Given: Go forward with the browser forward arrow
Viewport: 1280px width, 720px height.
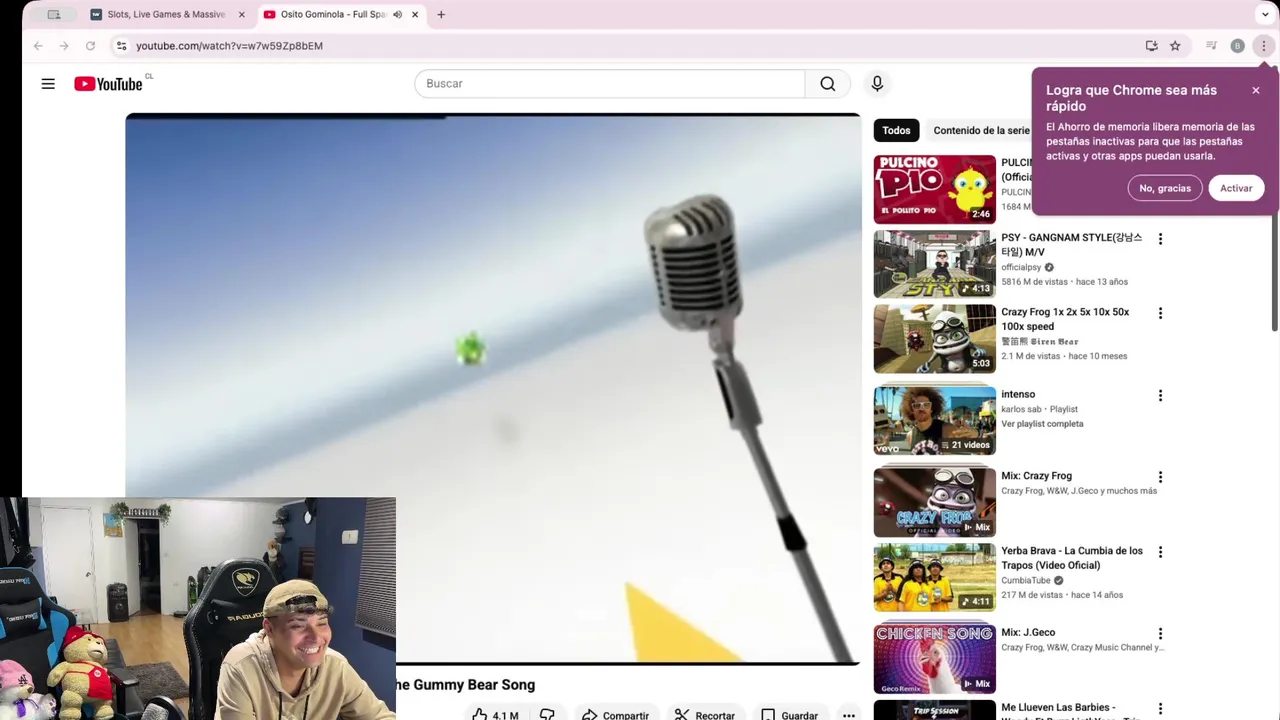Looking at the screenshot, I should click(x=64, y=46).
